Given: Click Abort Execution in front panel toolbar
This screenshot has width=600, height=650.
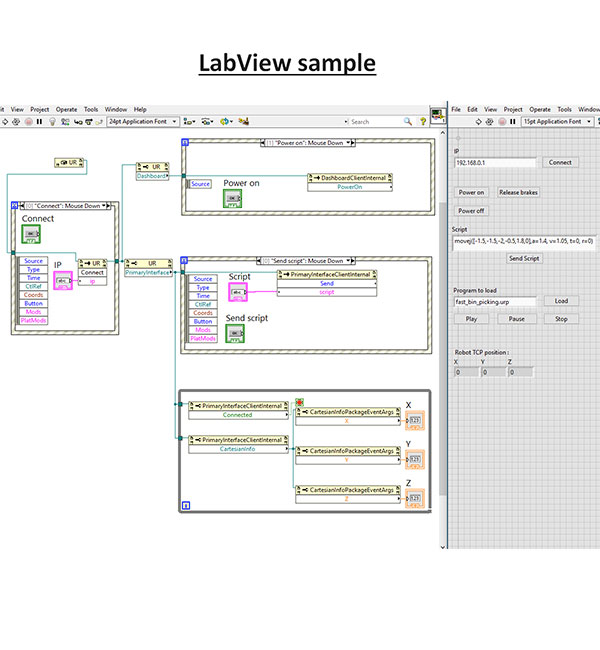Looking at the screenshot, I should point(502,121).
